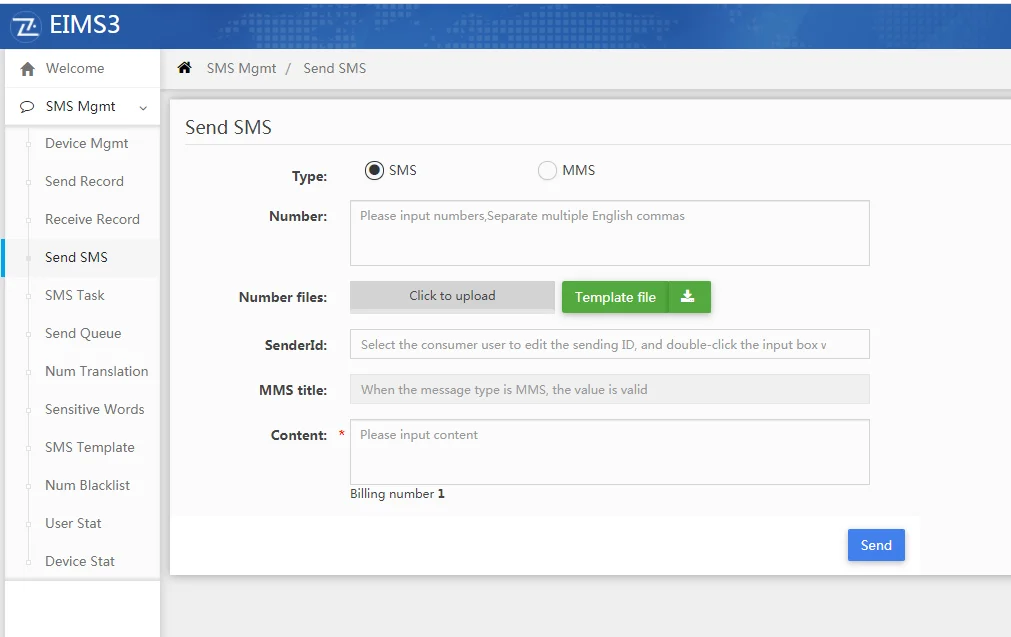Click the download icon beside Template file
This screenshot has width=1011, height=637.
[x=688, y=297]
